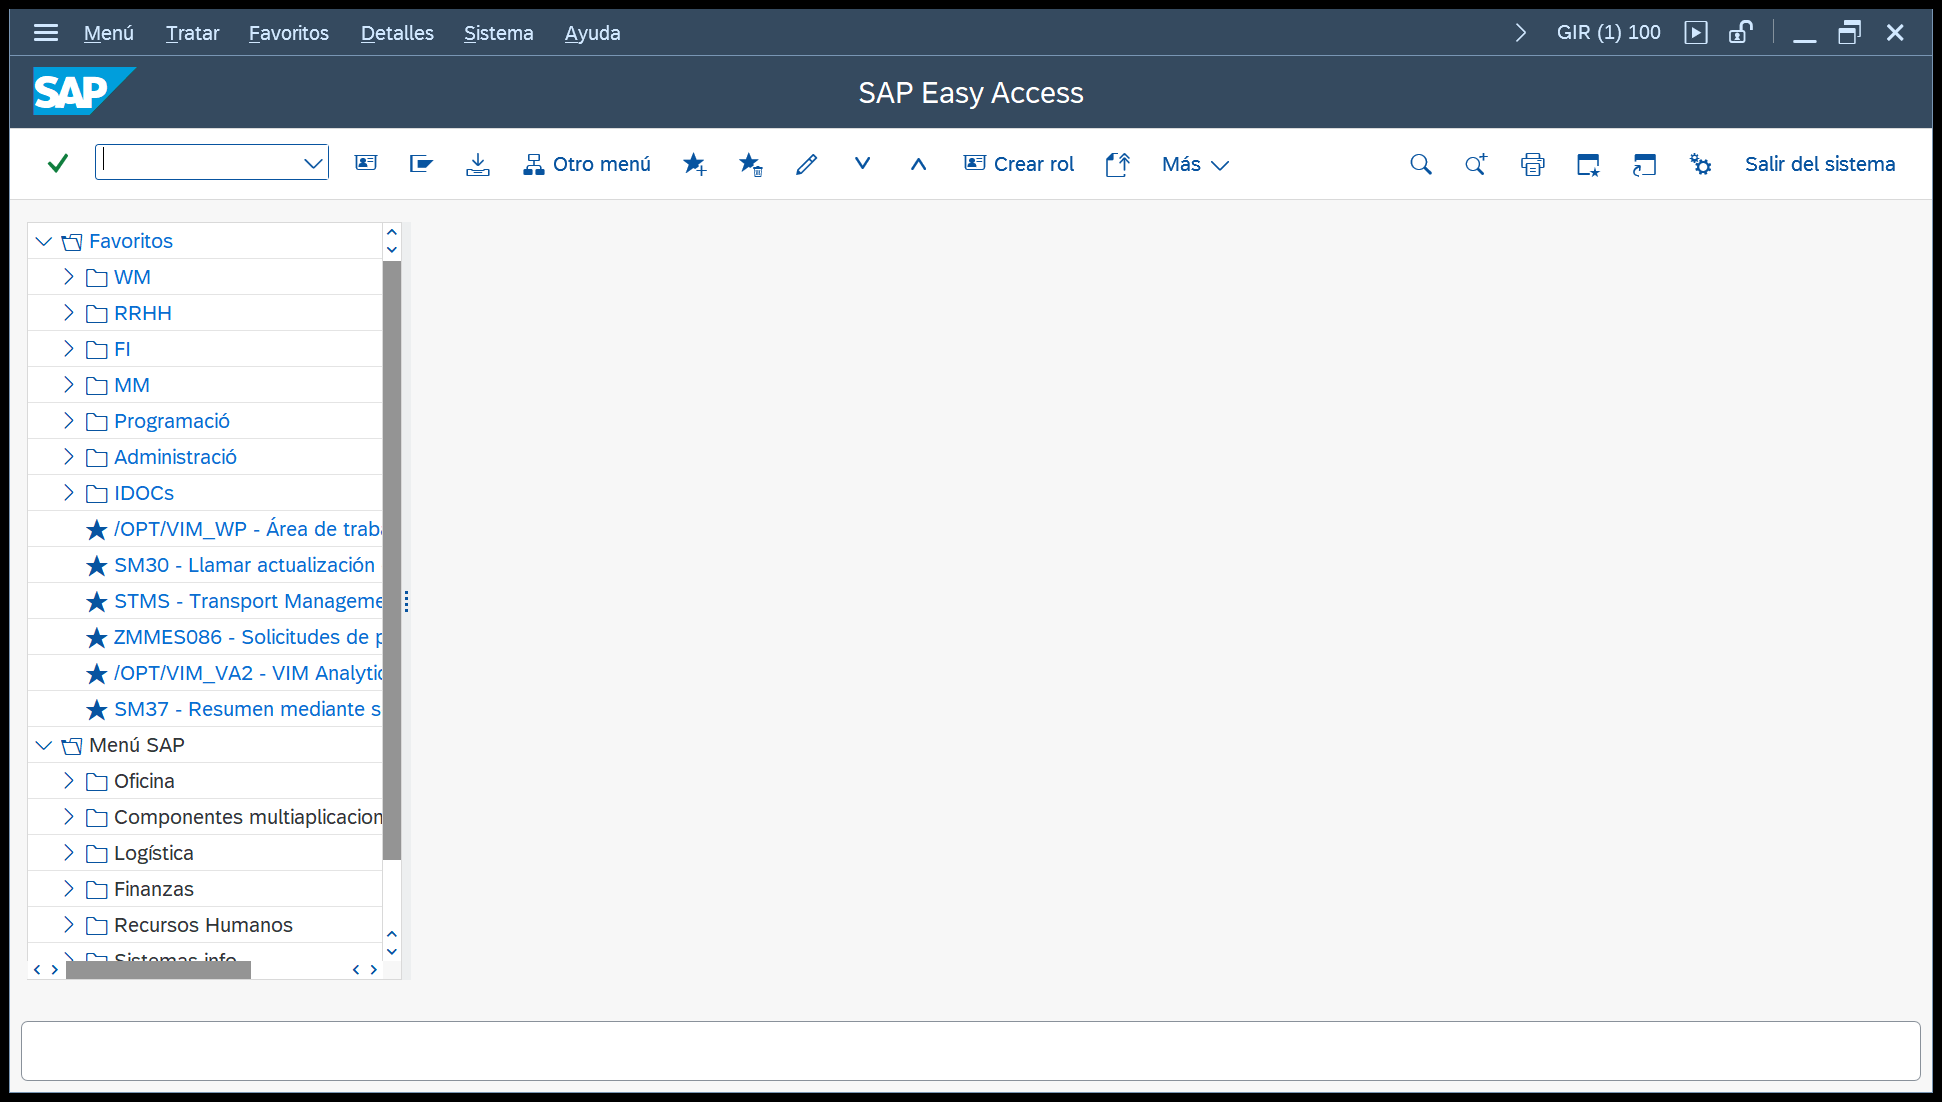
Task: Click the lock/unlock icon in title bar
Action: 1741,33
